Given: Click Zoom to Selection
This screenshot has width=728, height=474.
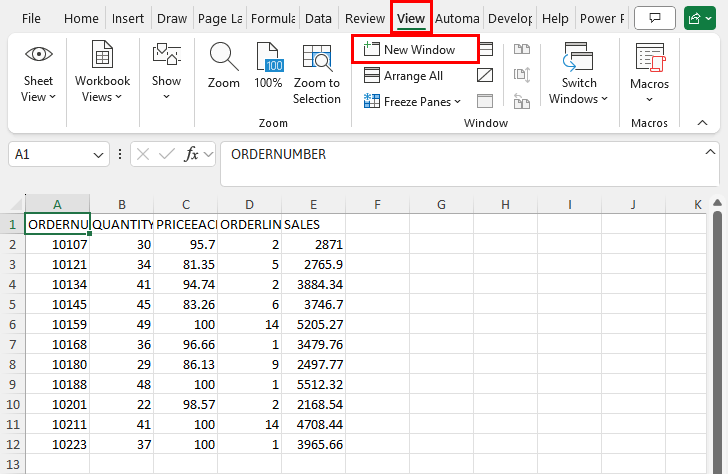Looking at the screenshot, I should [x=317, y=73].
